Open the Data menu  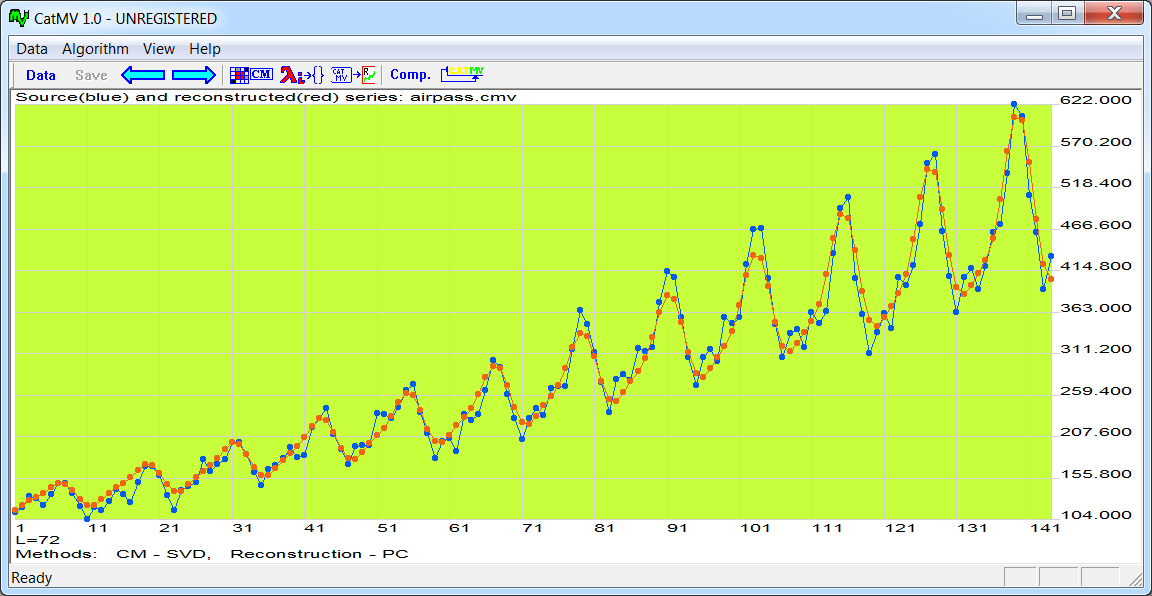[x=32, y=49]
